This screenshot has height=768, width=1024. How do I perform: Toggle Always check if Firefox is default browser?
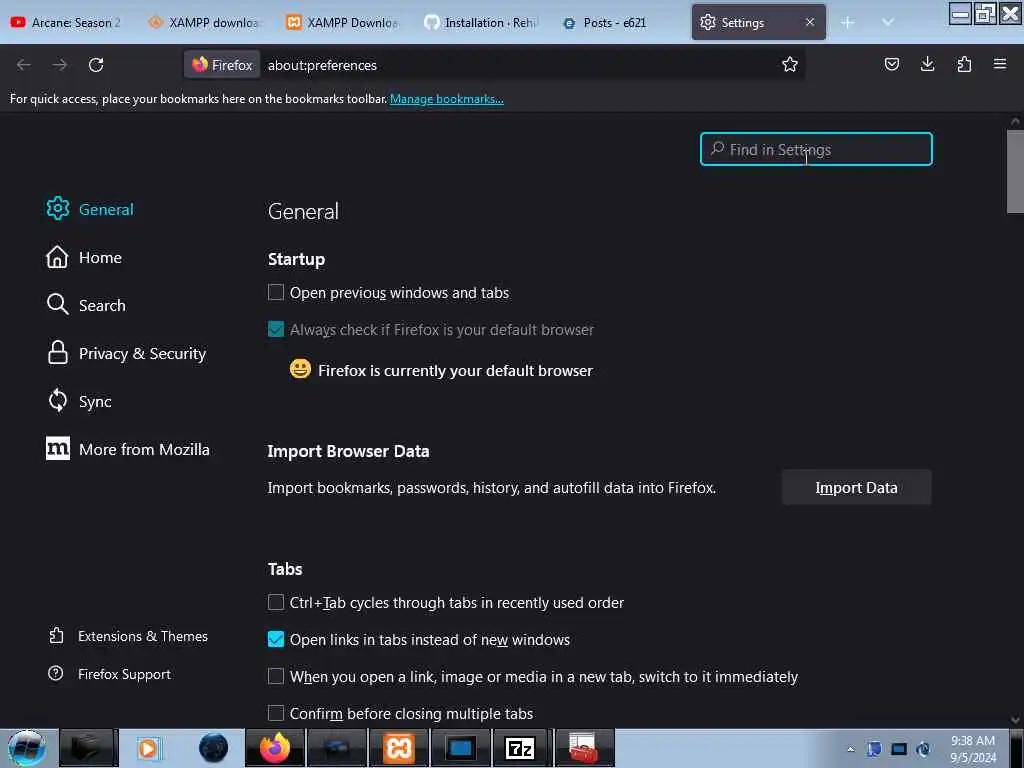(x=276, y=329)
